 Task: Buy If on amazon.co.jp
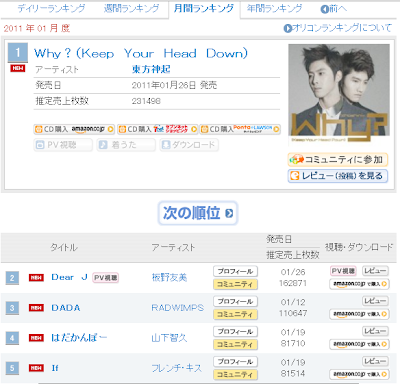coord(359,374)
